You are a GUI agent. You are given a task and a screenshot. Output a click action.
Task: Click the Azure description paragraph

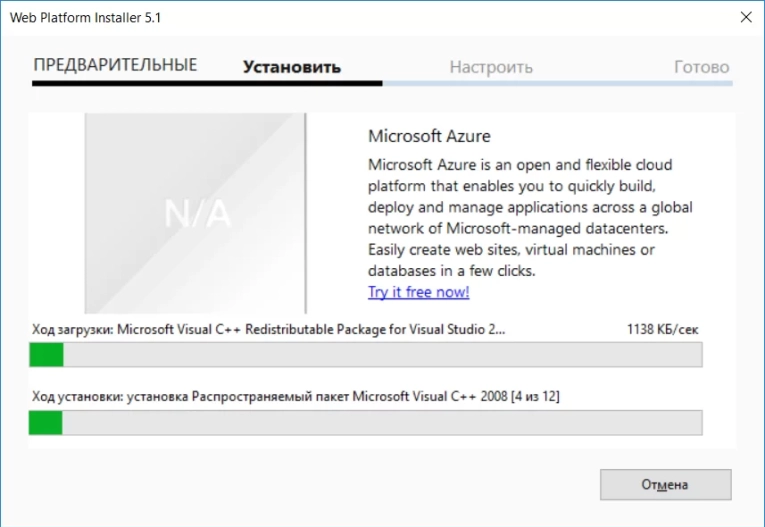coord(530,218)
